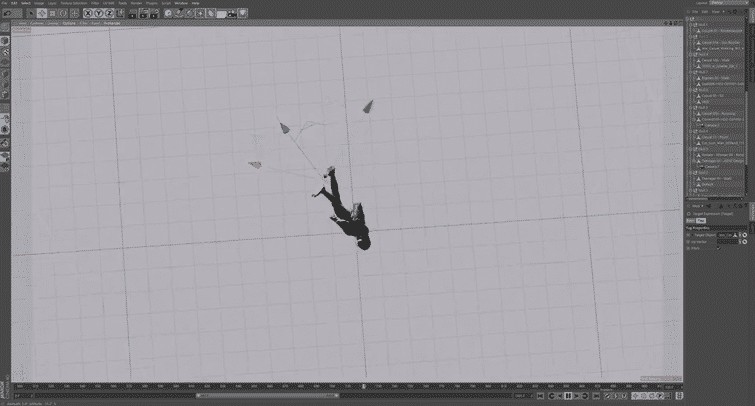Click the Up Vector link field
This screenshot has width=755, height=406.
[727, 242]
